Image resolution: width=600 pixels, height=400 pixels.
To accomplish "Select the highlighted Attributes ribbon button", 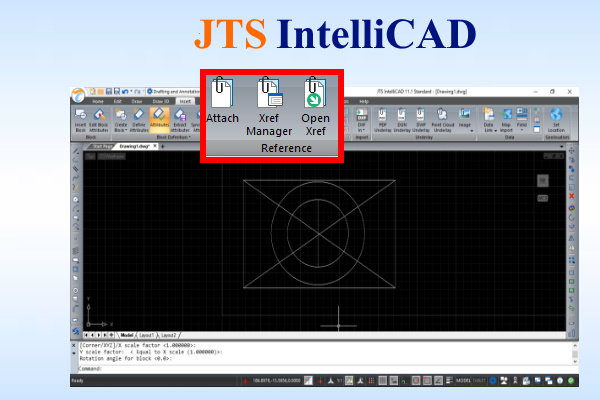I will click(159, 119).
